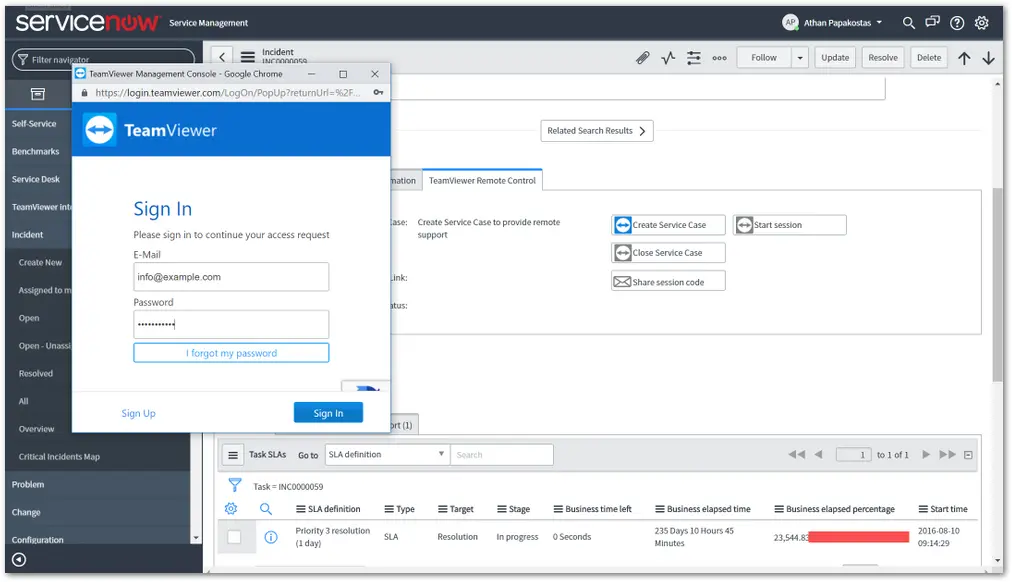Open the Incident form context menu icon
Image resolution: width=1012 pixels, height=582 pixels.
(x=248, y=57)
